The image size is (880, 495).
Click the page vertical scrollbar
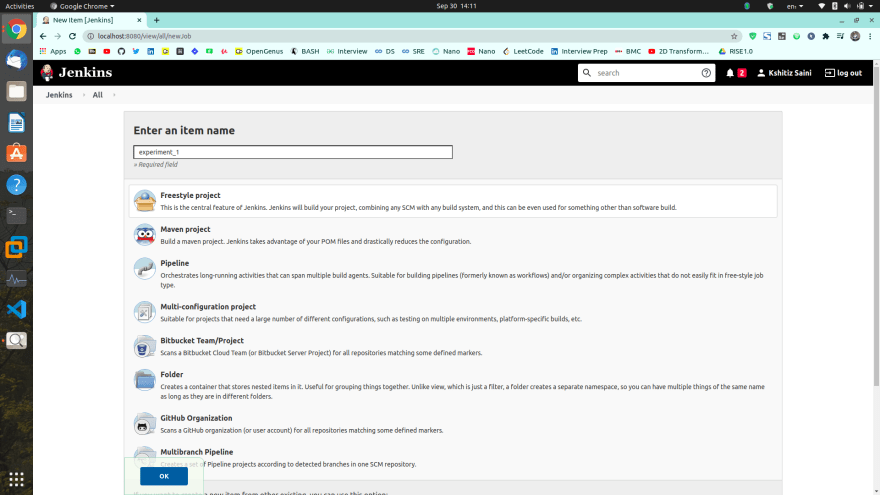[876, 224]
